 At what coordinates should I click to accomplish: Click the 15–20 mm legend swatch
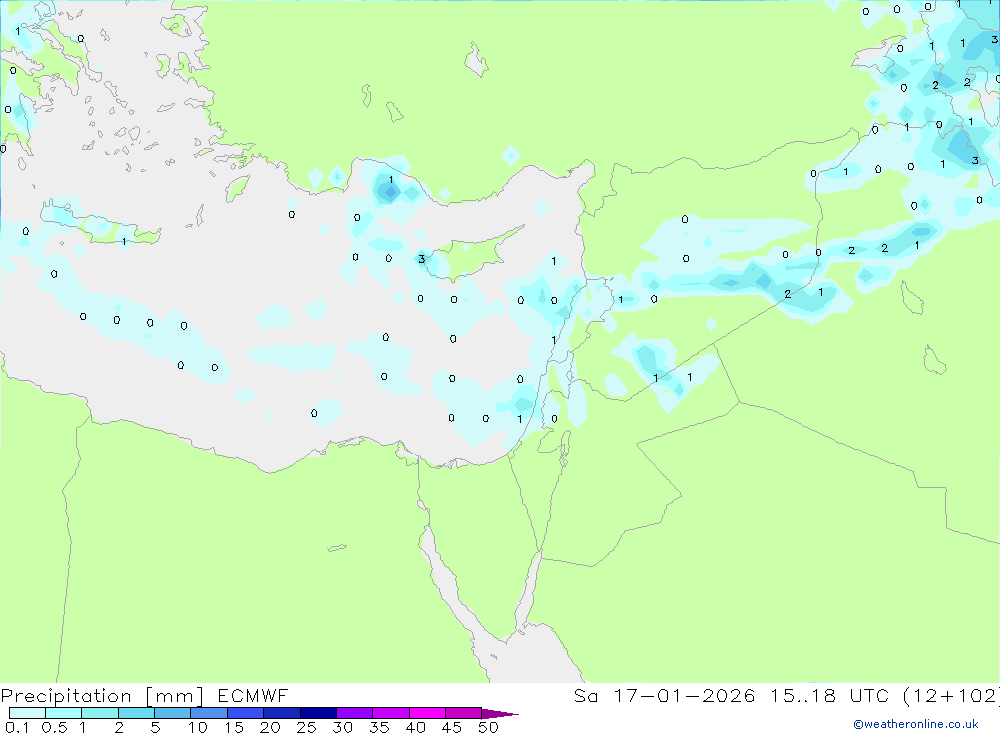tap(246, 713)
